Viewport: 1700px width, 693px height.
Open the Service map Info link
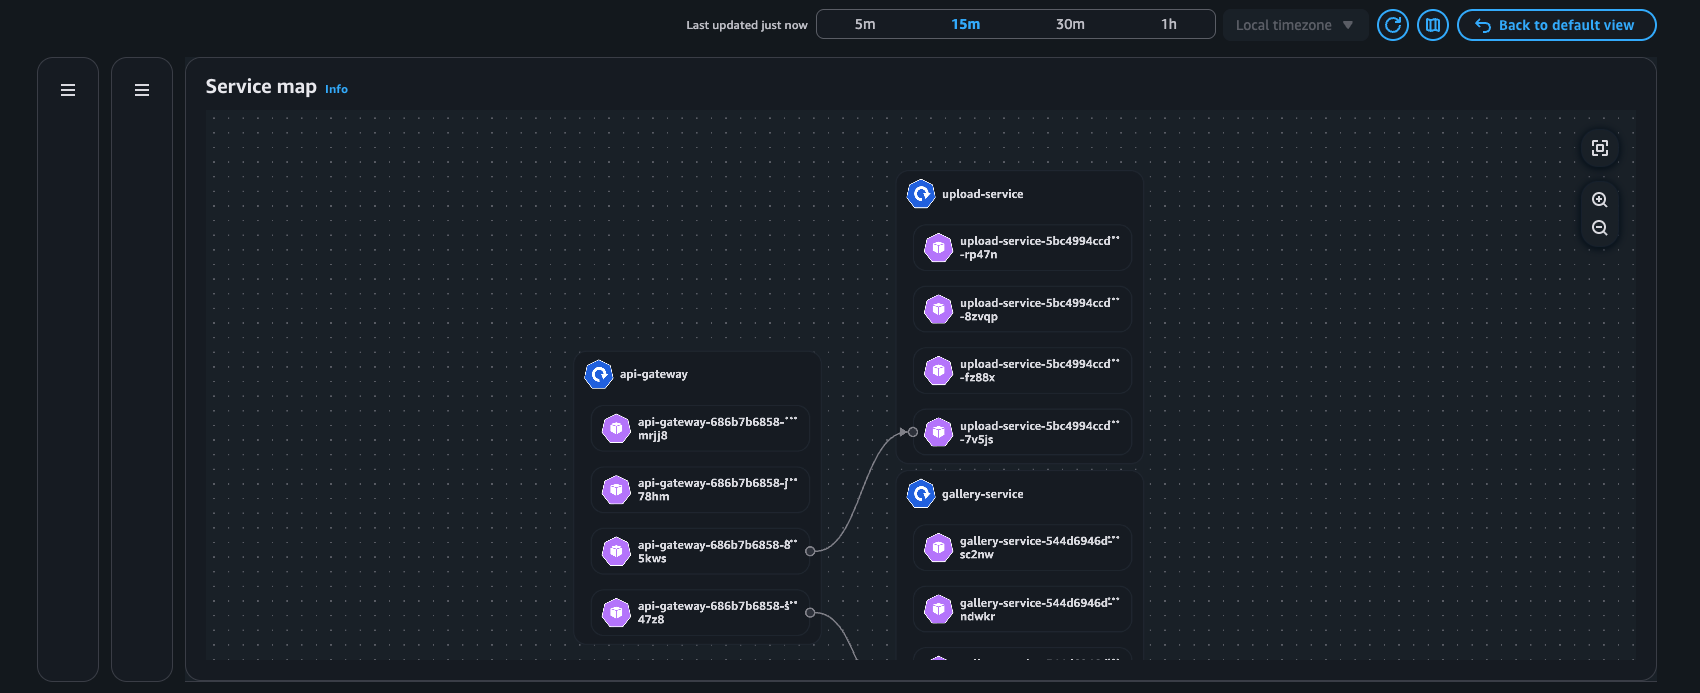coord(336,89)
